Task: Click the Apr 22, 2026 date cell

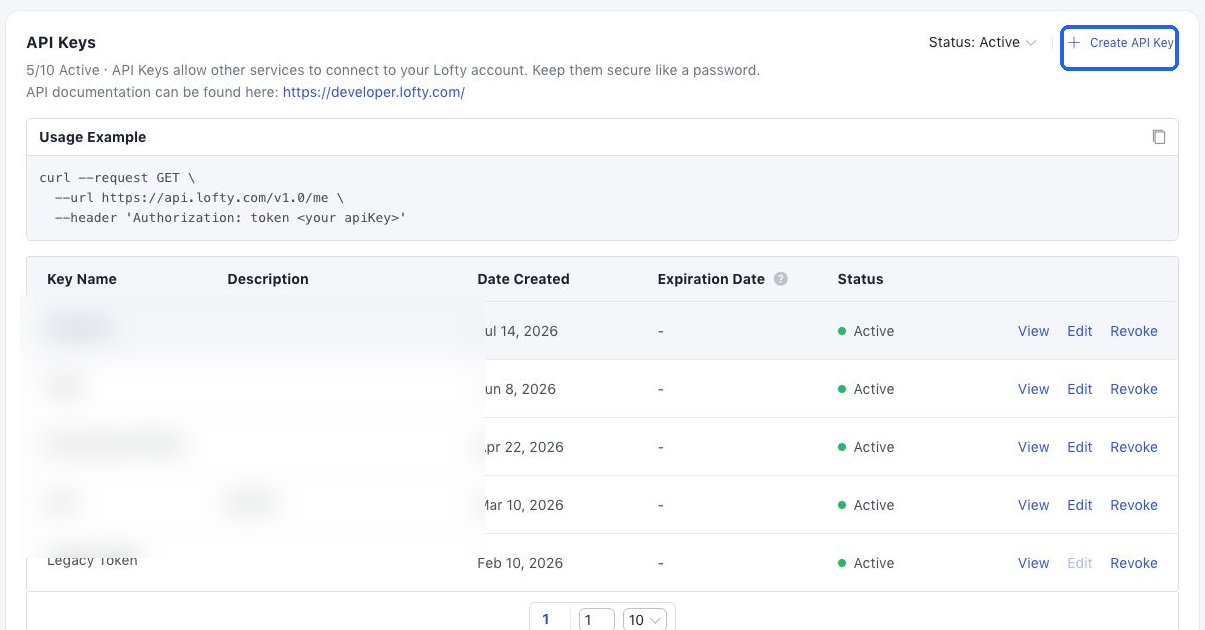Action: click(524, 447)
